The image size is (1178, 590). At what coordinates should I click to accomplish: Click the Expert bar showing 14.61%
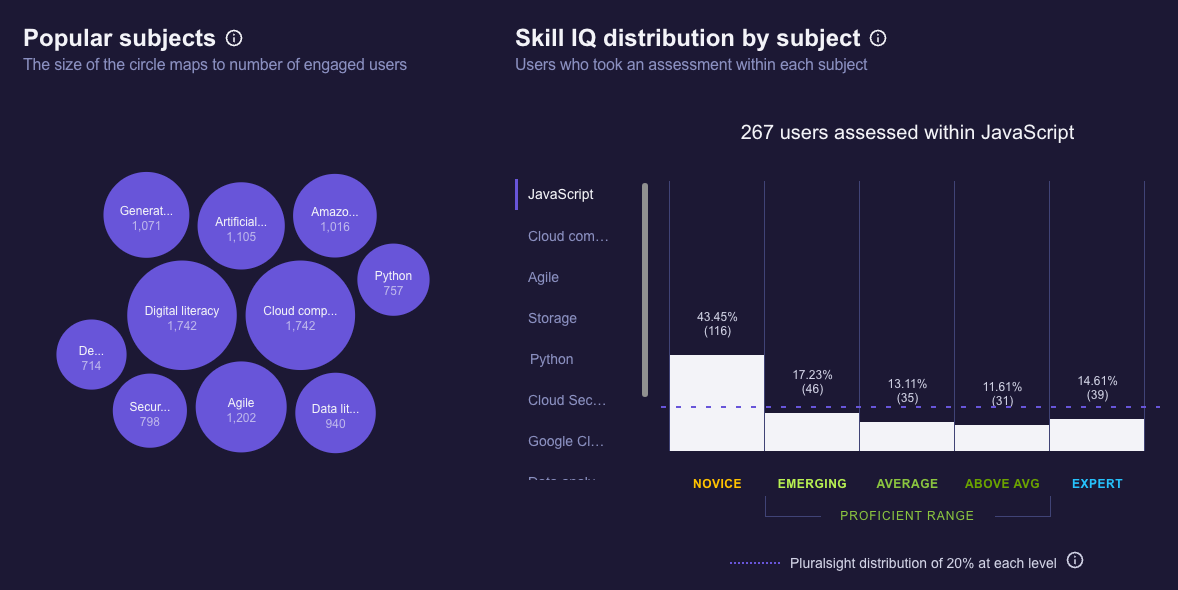[1097, 435]
